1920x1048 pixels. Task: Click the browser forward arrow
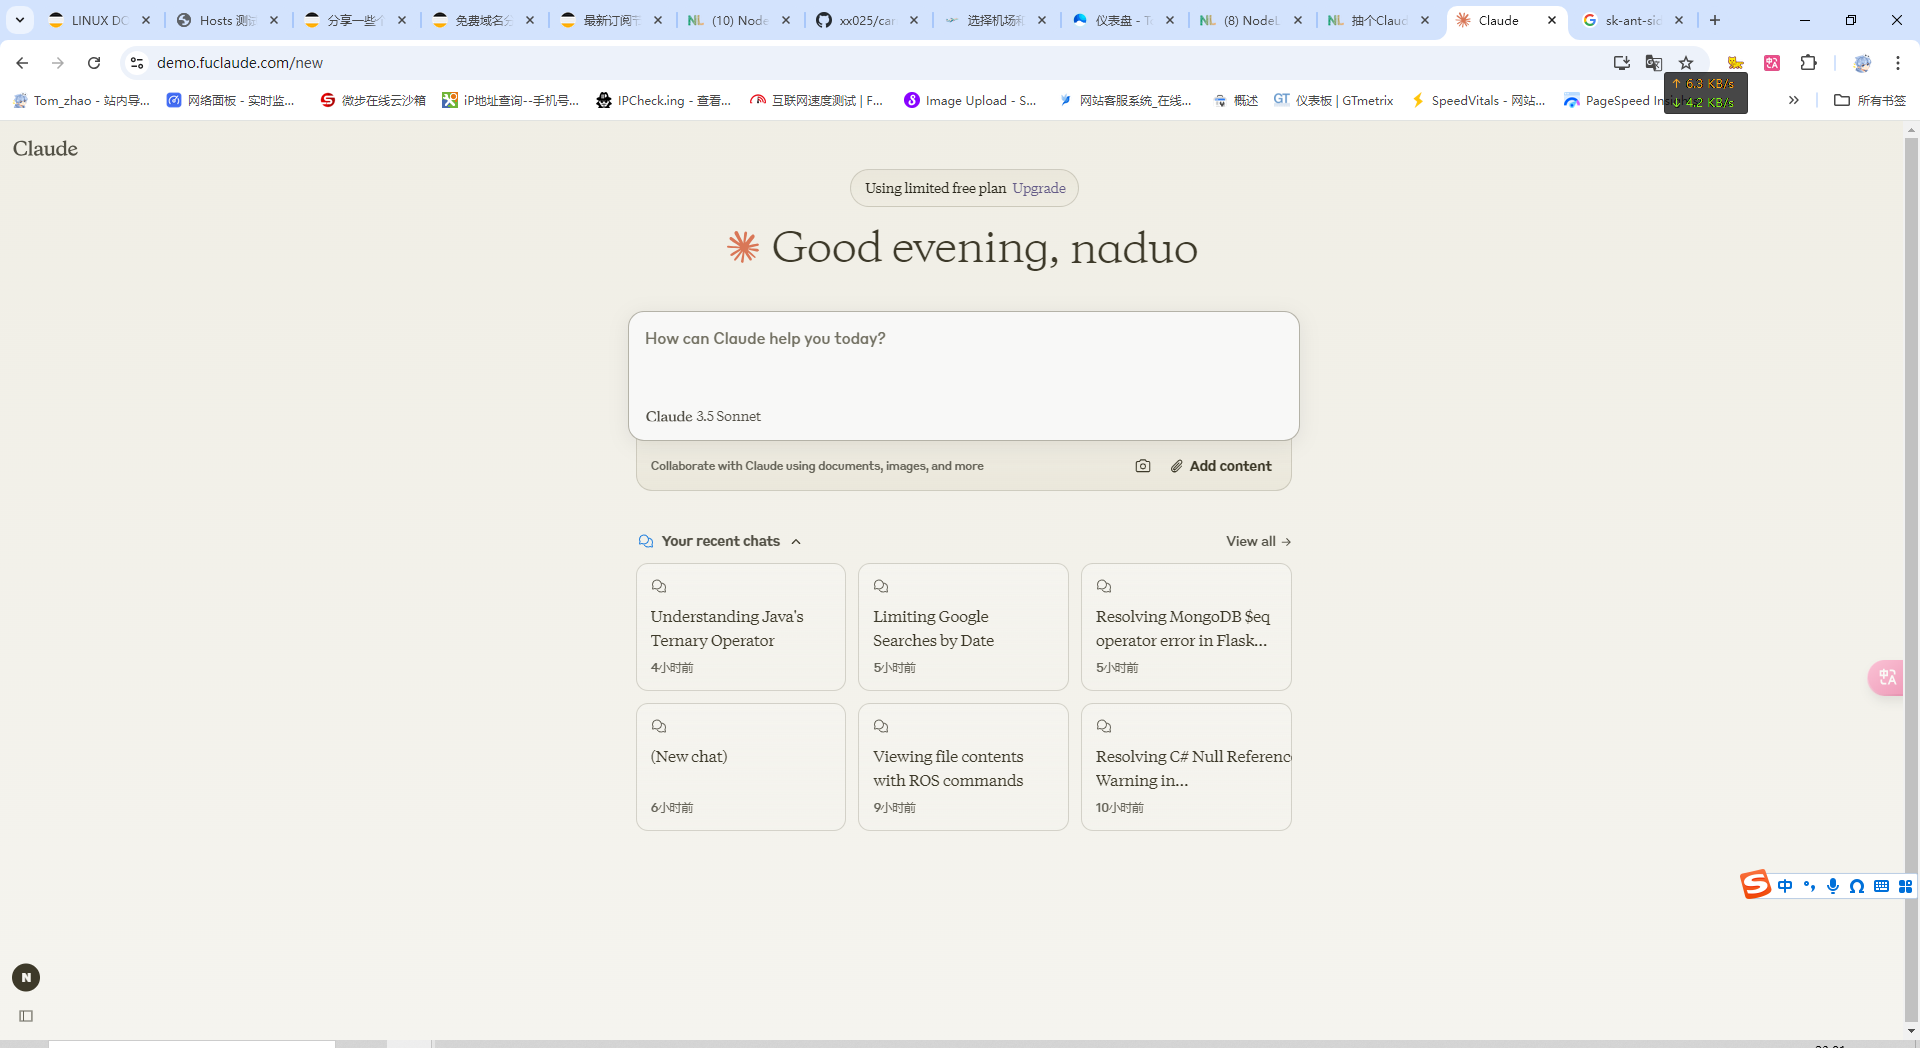[58, 63]
